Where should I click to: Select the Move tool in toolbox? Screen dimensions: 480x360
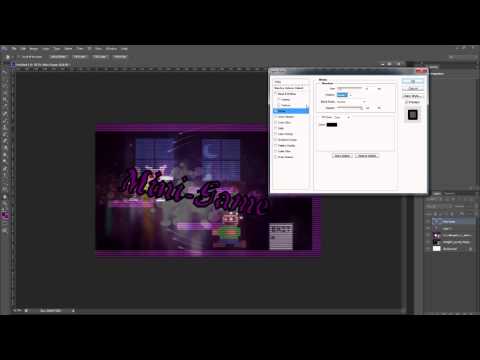[5, 73]
